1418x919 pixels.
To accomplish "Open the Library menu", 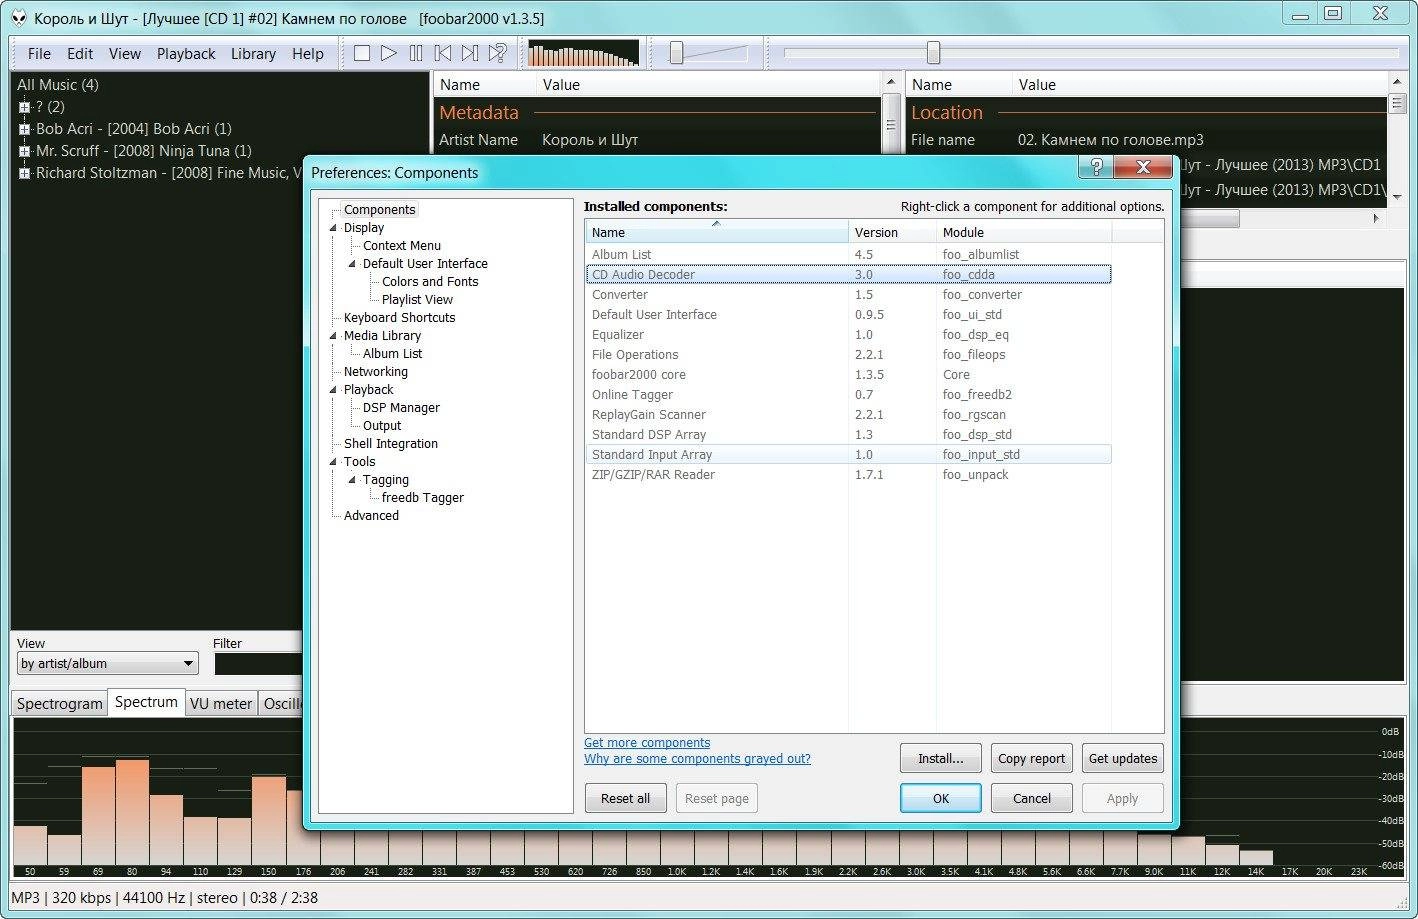I will point(253,54).
